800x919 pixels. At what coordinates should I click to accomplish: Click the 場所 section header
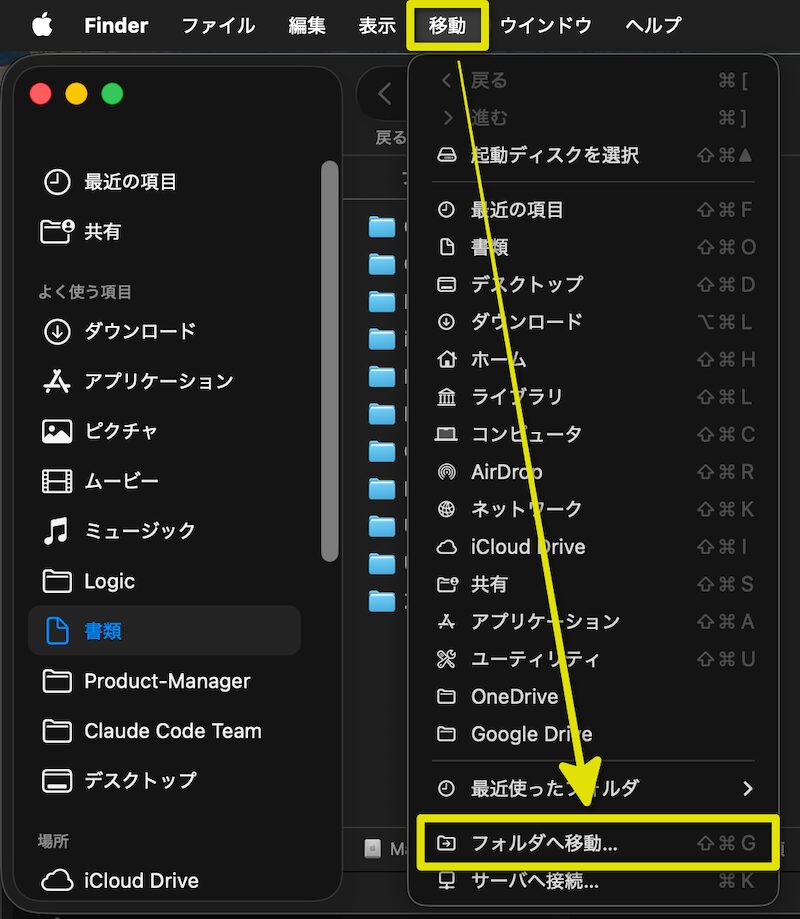point(53,841)
